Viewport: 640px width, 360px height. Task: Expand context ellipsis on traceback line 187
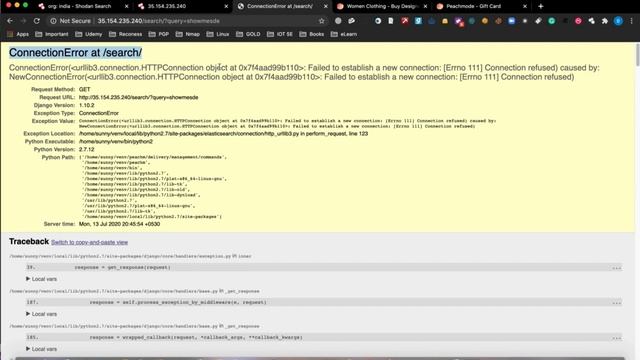pos(616,302)
